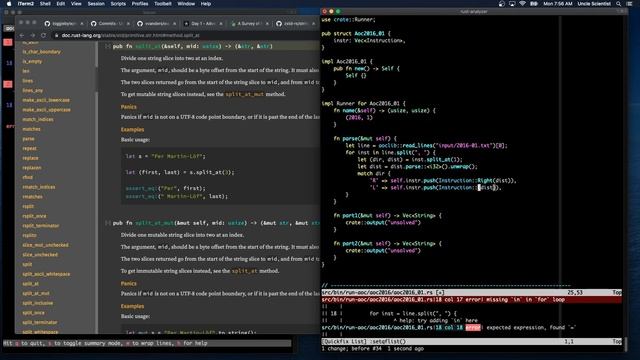Follow split_at_mut link in split_at description

click(244, 94)
